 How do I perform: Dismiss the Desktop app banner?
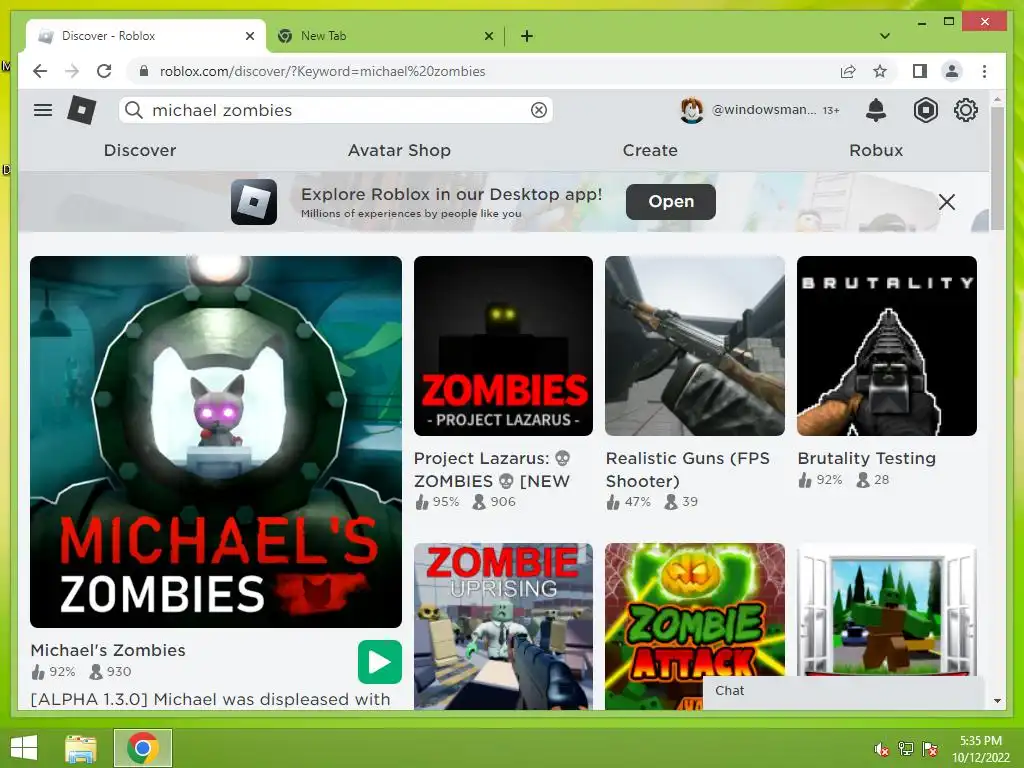click(x=947, y=202)
